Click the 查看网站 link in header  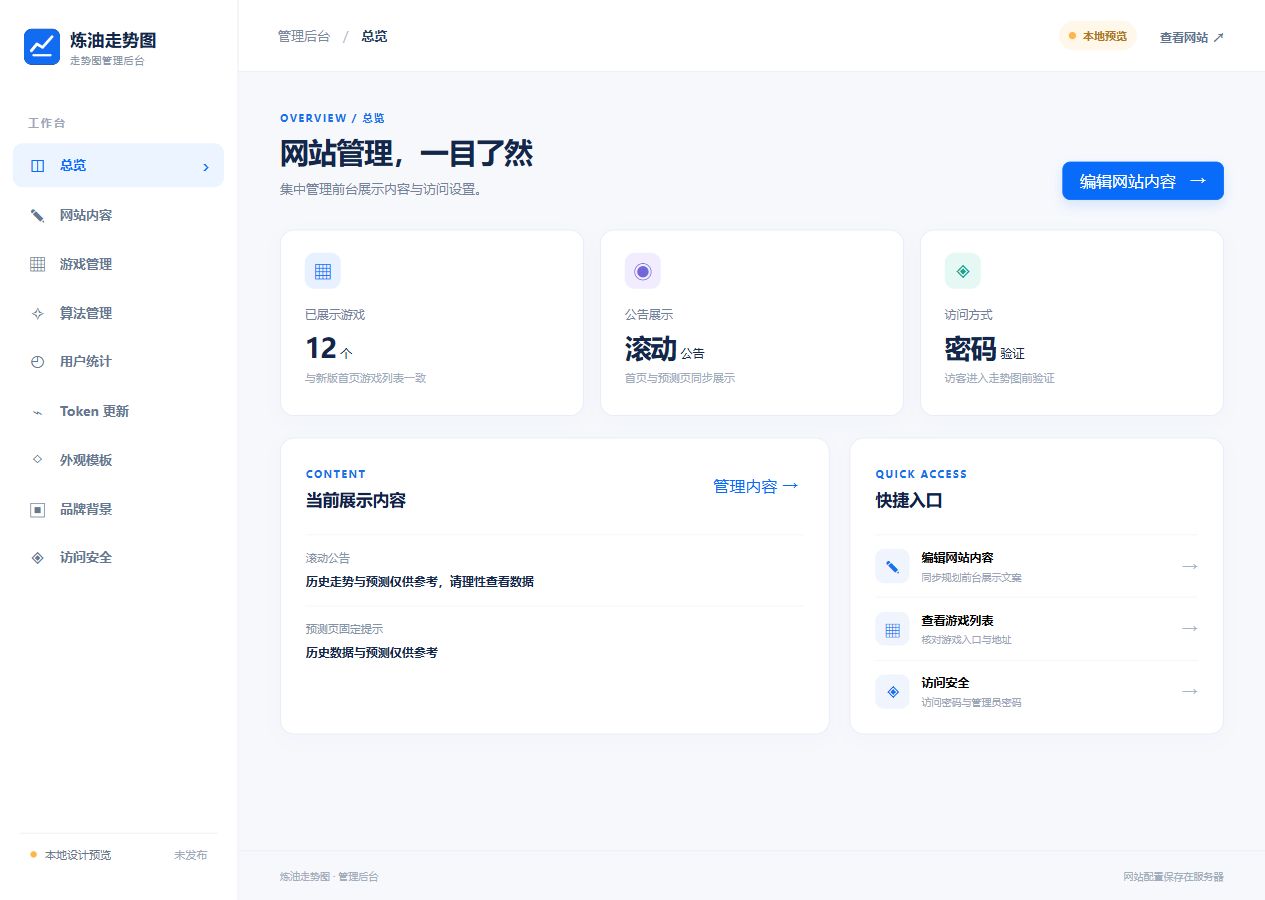click(x=1192, y=37)
